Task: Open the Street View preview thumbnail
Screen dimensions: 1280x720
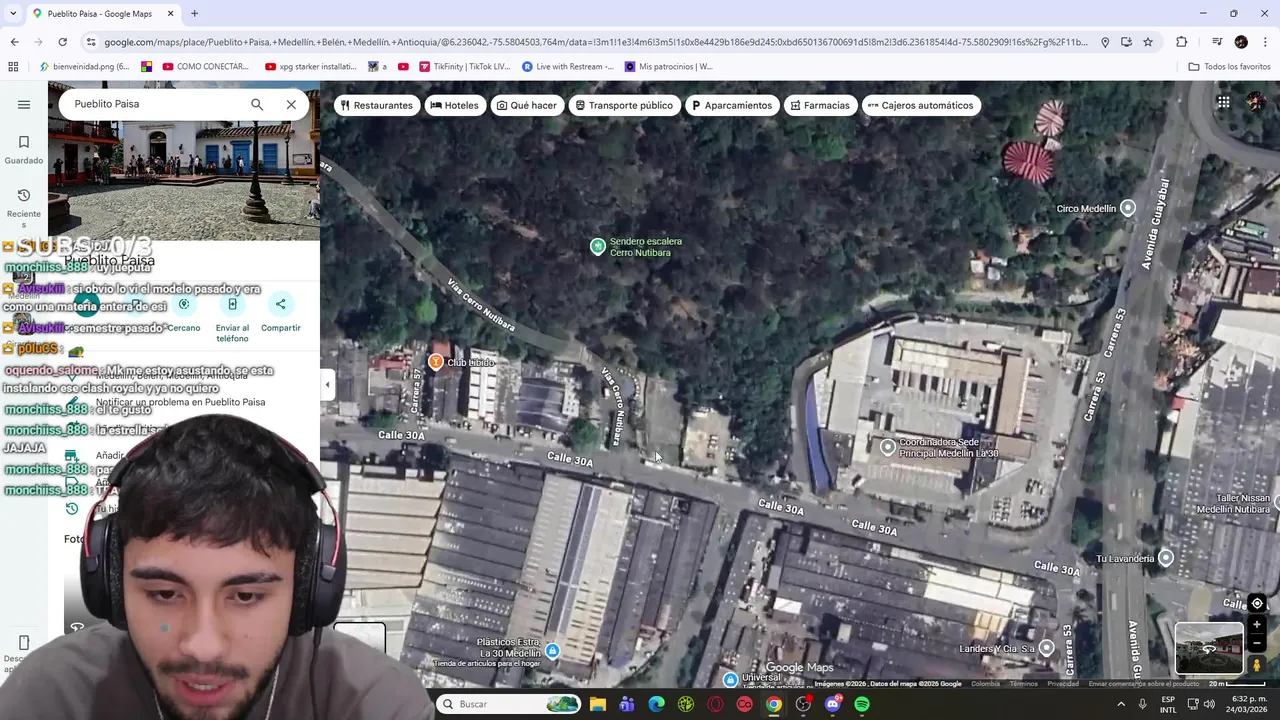Action: pyautogui.click(x=1209, y=649)
